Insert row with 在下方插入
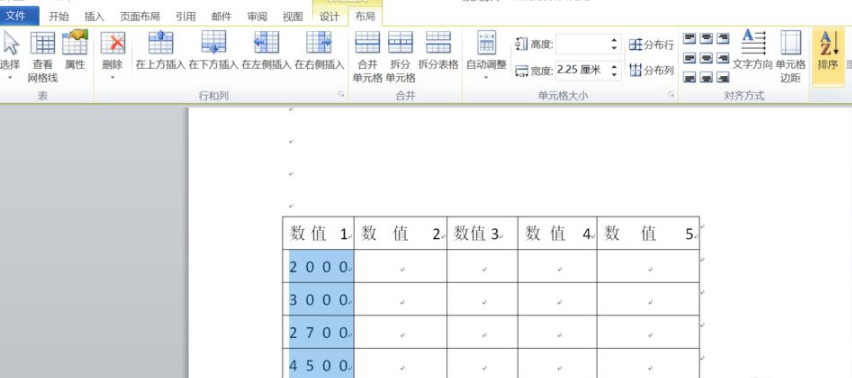Viewport: 852px width, 378px height. pos(214,50)
